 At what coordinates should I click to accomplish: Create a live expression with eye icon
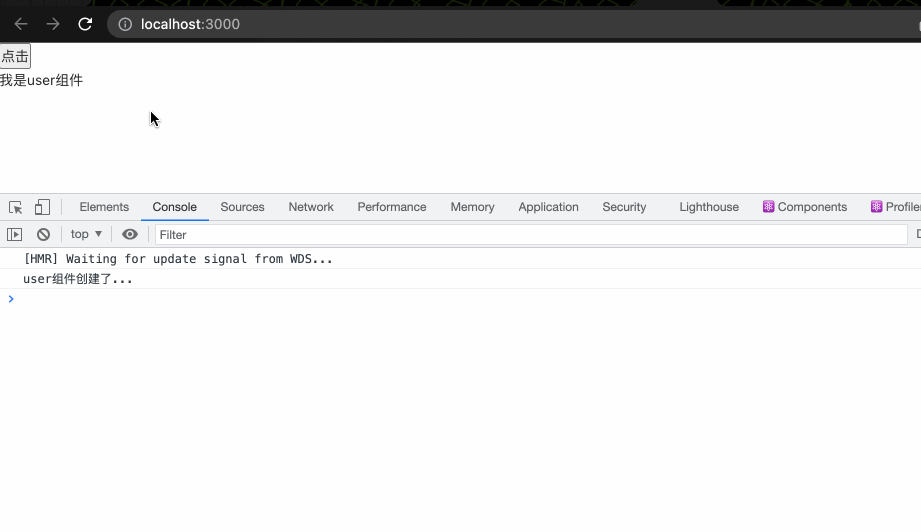point(130,235)
